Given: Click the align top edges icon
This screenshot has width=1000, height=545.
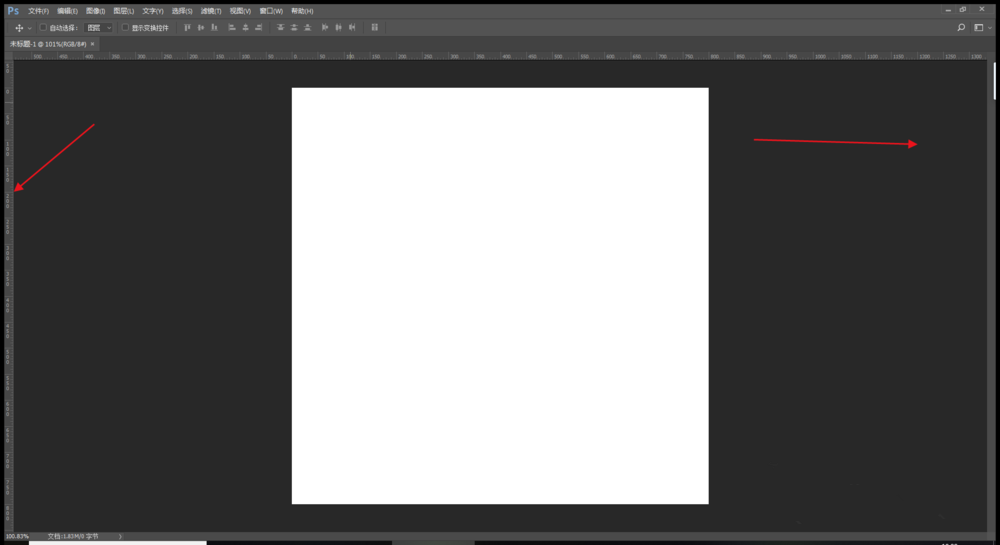Looking at the screenshot, I should [188, 27].
